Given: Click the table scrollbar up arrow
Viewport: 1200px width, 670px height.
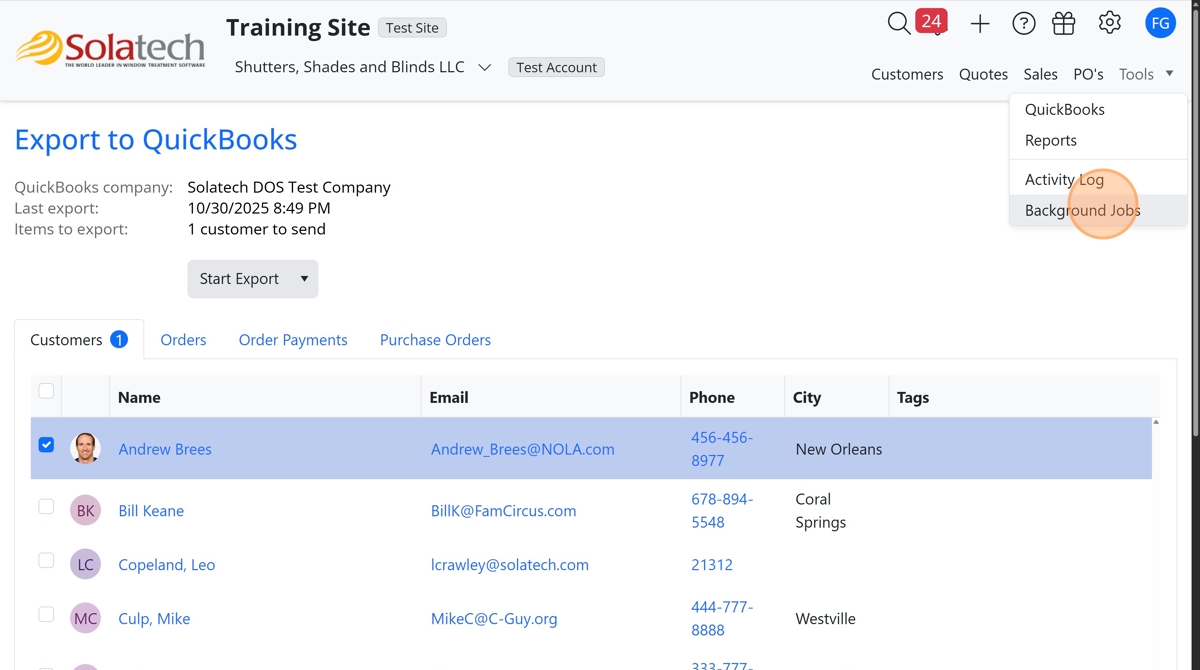Looking at the screenshot, I should pos(1156,422).
